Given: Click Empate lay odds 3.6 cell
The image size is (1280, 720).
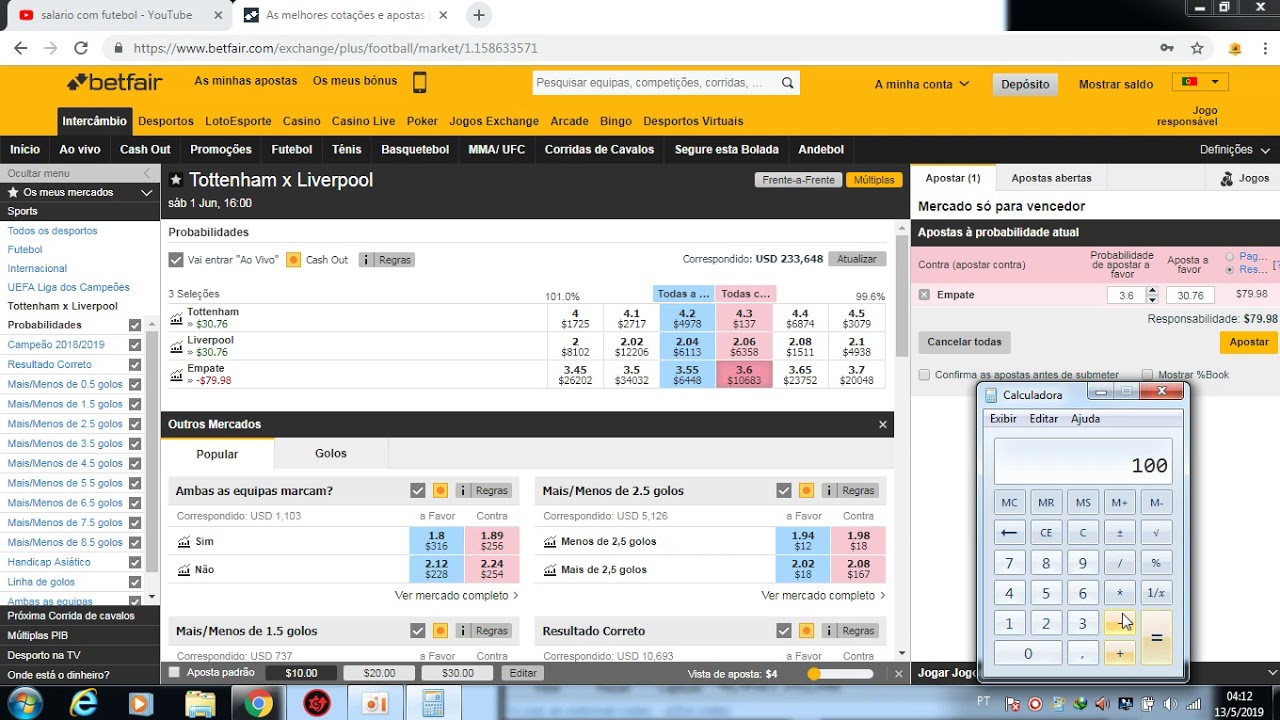Looking at the screenshot, I should 744,375.
